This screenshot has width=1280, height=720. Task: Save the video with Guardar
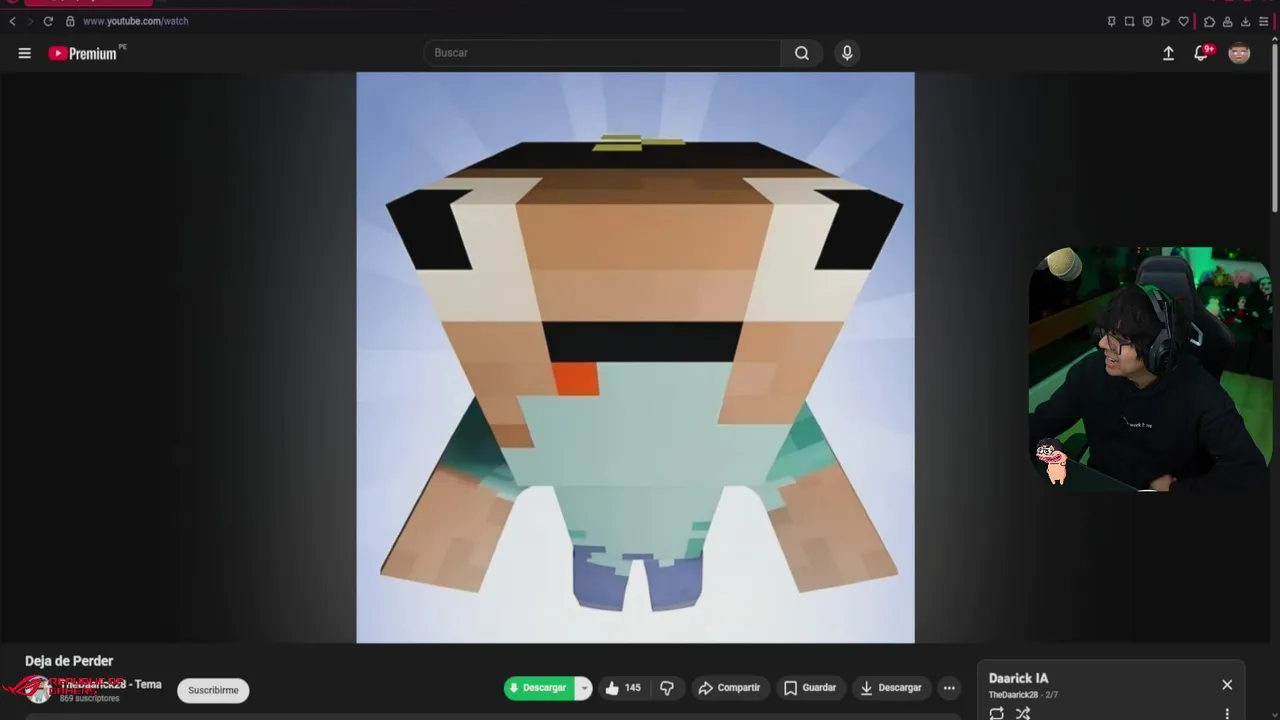click(x=810, y=688)
